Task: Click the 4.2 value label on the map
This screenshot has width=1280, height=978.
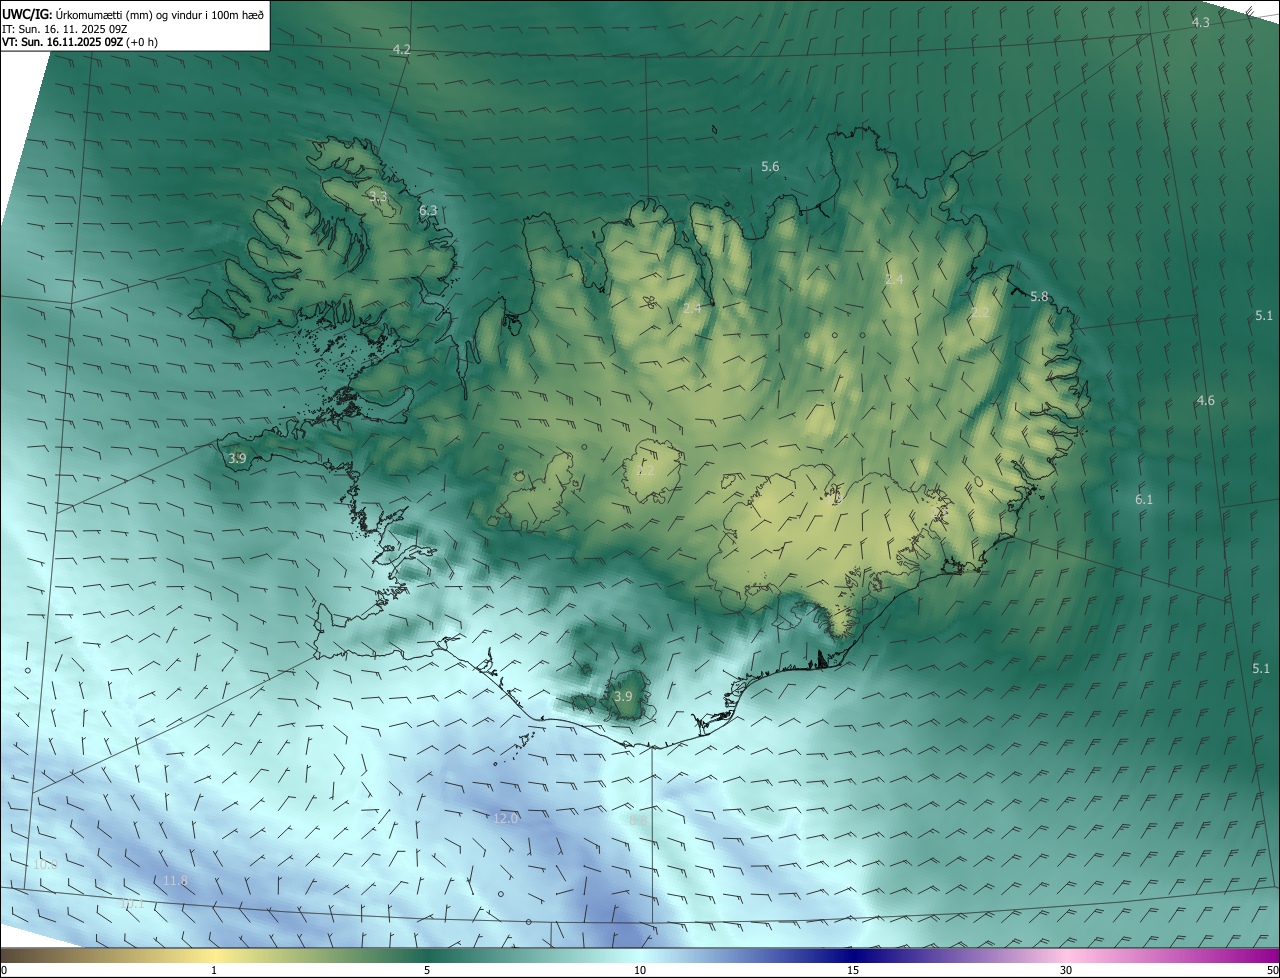Action: (x=401, y=49)
